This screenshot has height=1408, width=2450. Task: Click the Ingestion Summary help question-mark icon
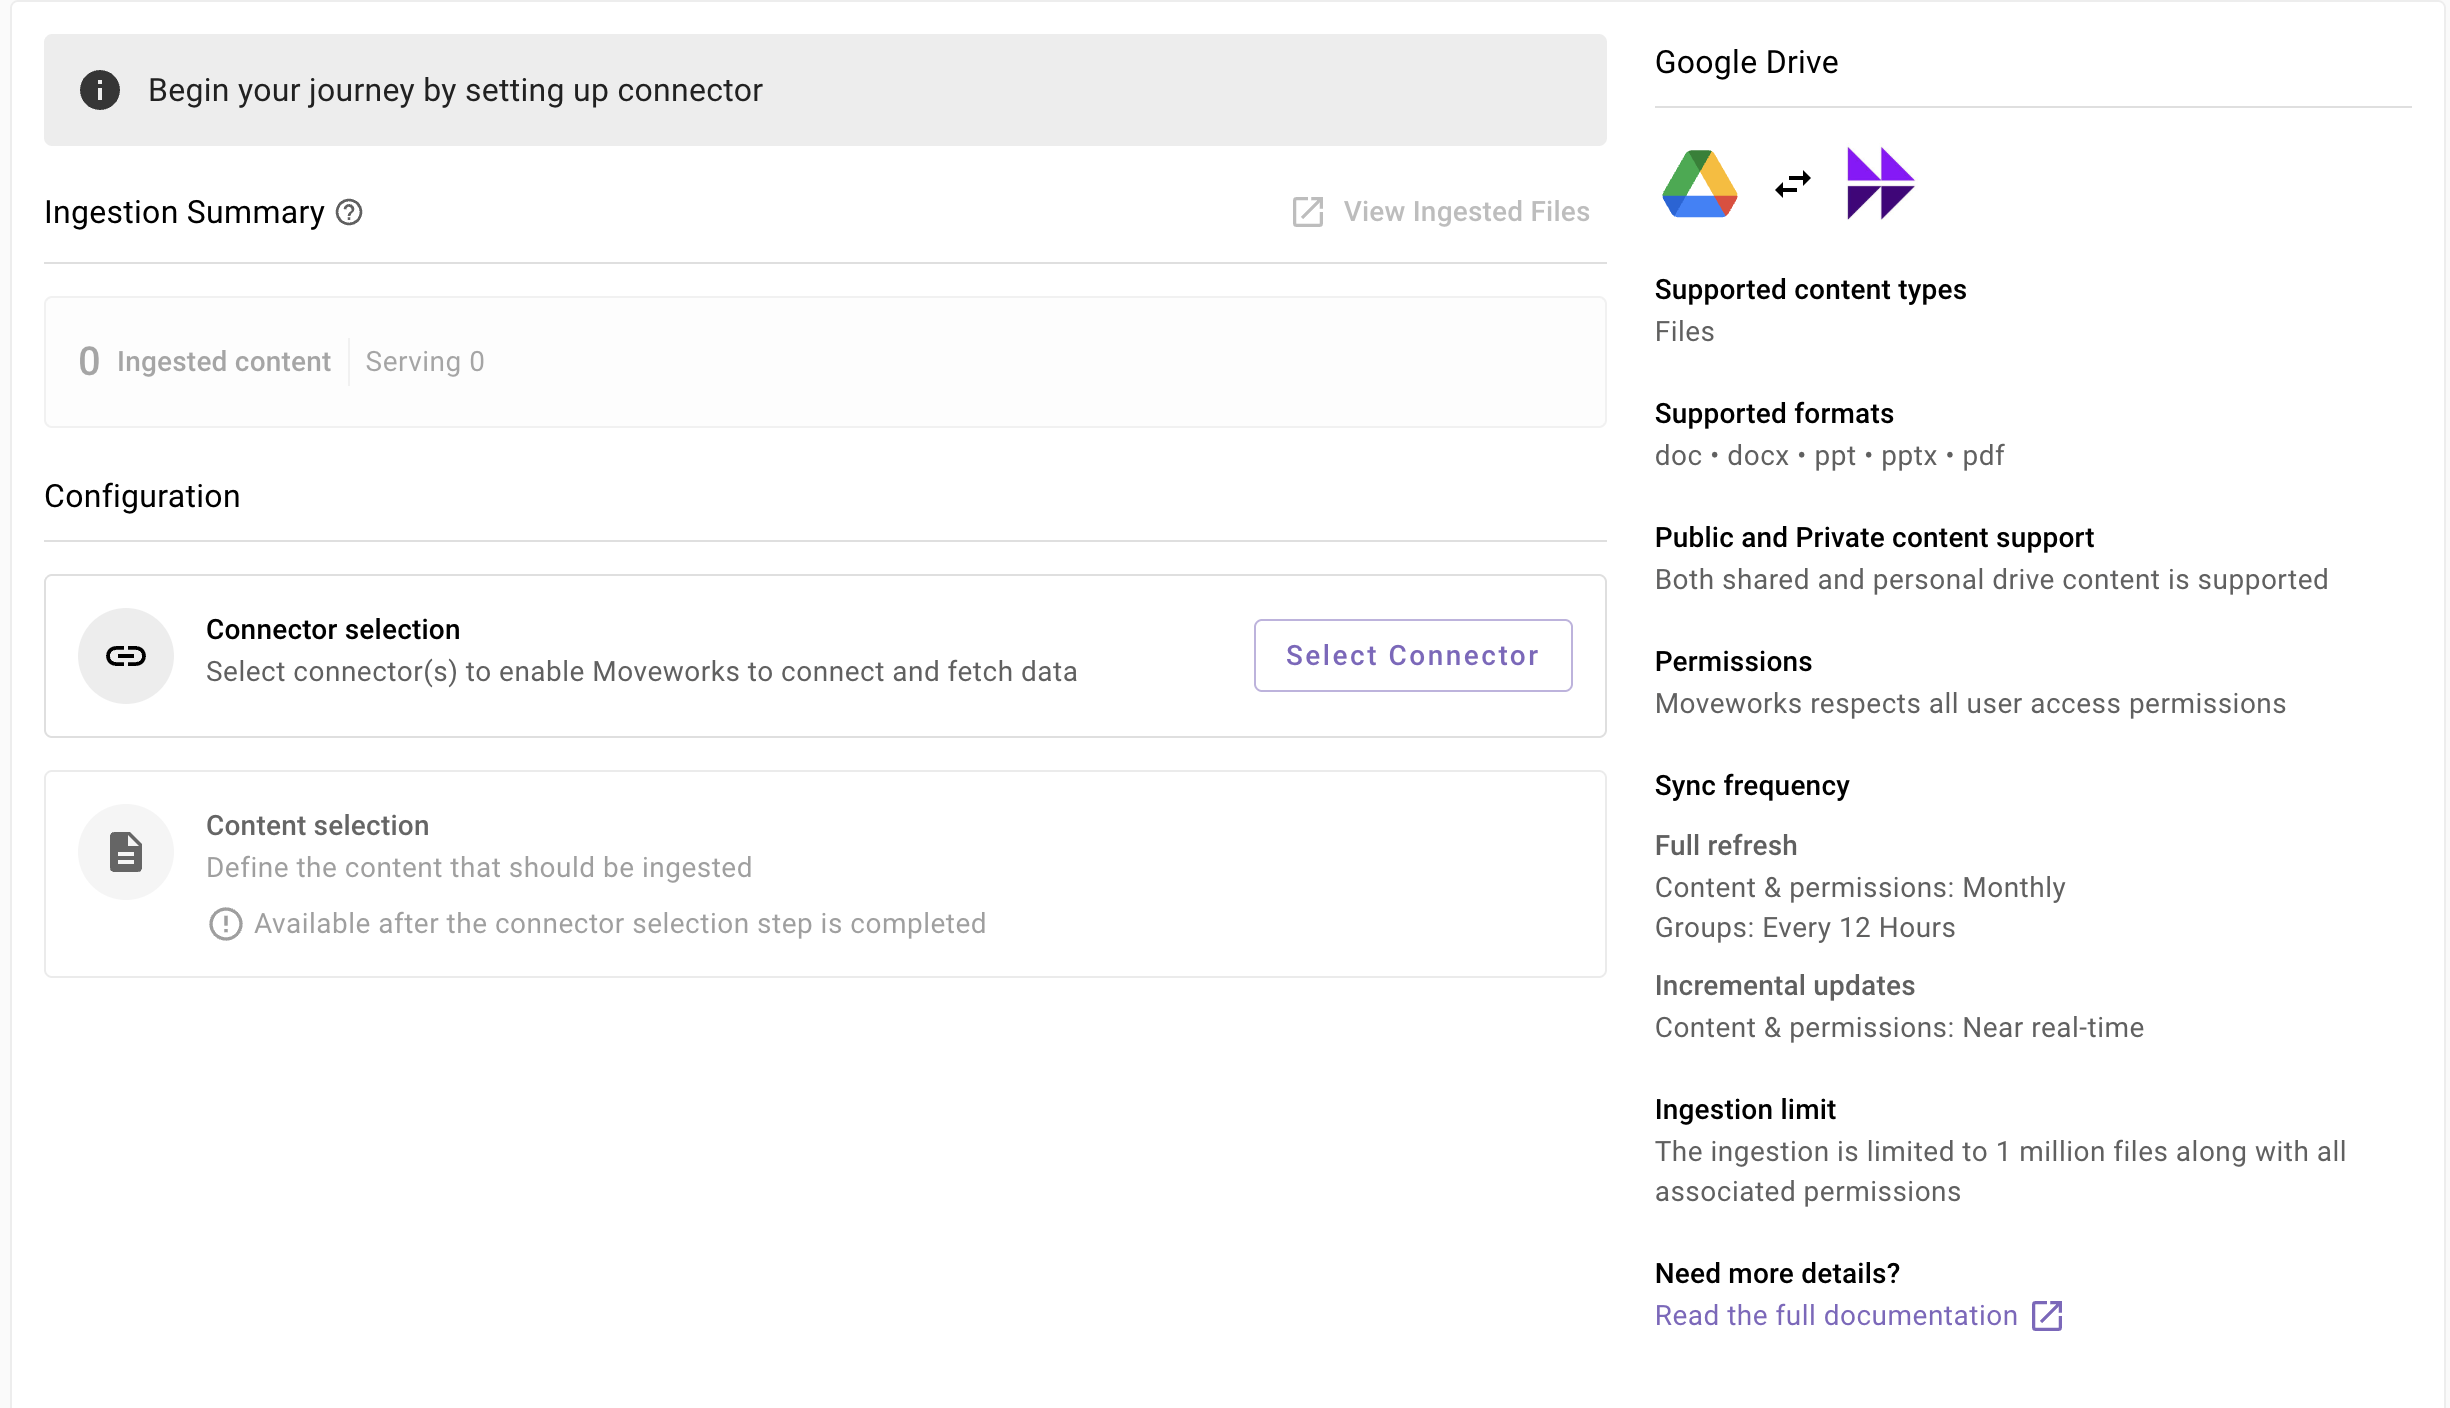pos(349,212)
